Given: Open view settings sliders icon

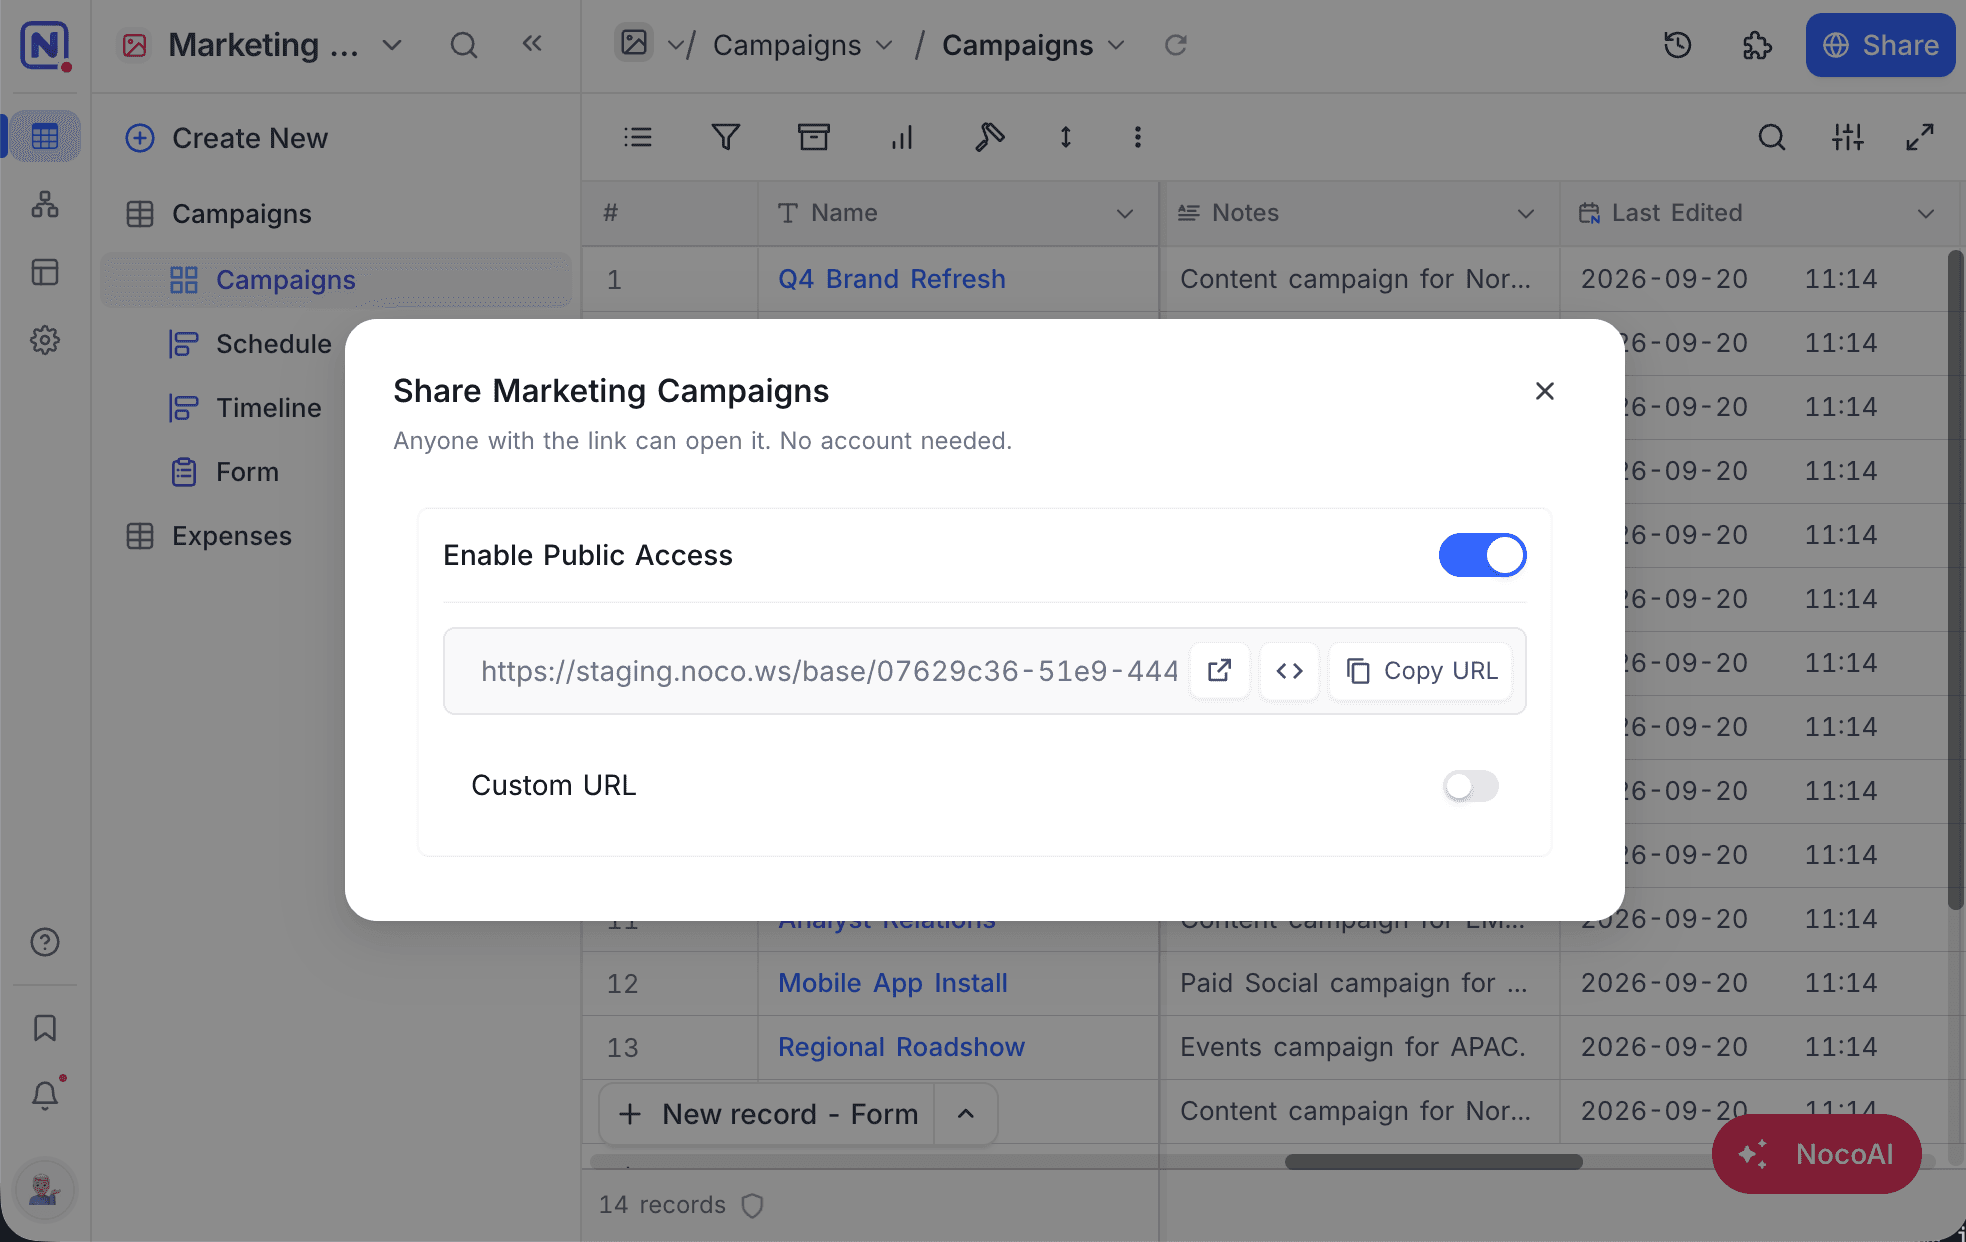Looking at the screenshot, I should (1847, 137).
